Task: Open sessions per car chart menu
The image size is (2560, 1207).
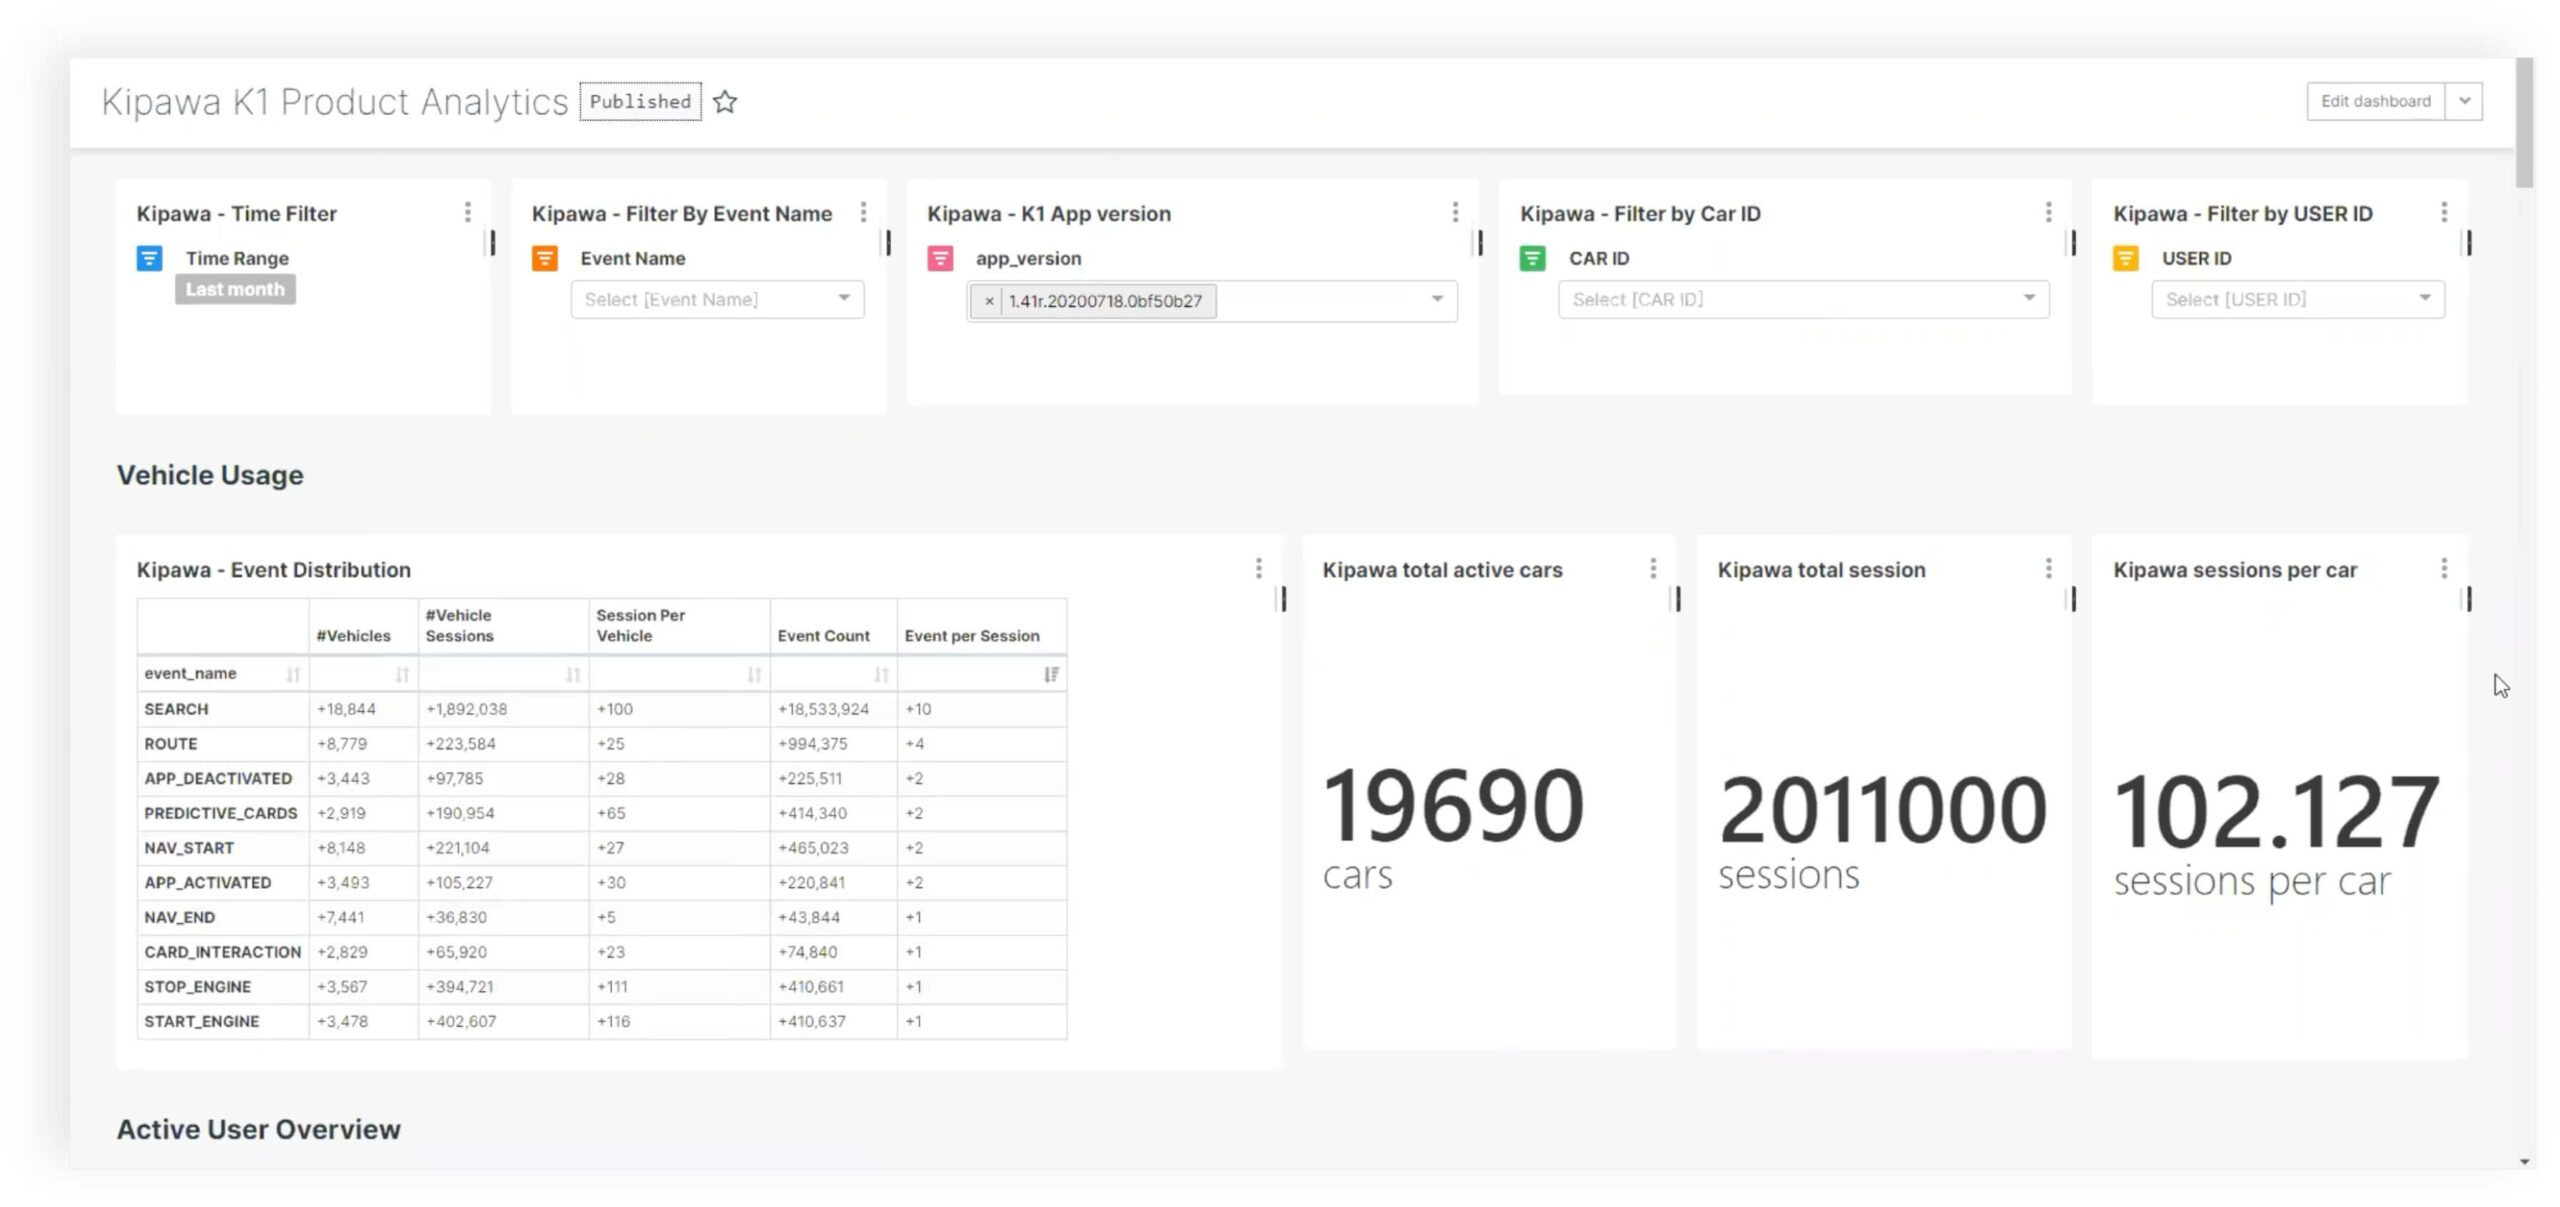Action: click(2444, 568)
